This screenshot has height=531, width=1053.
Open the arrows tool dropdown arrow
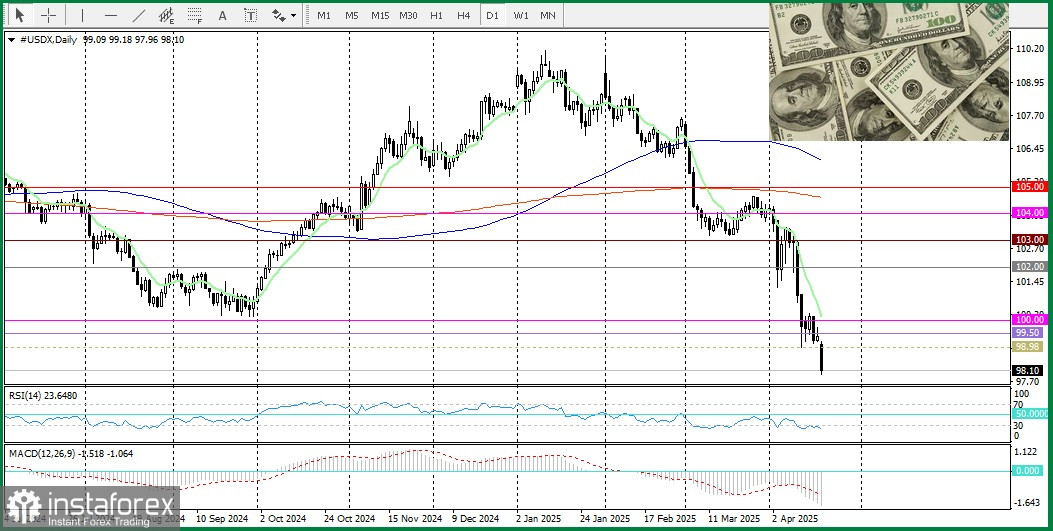pyautogui.click(x=293, y=15)
